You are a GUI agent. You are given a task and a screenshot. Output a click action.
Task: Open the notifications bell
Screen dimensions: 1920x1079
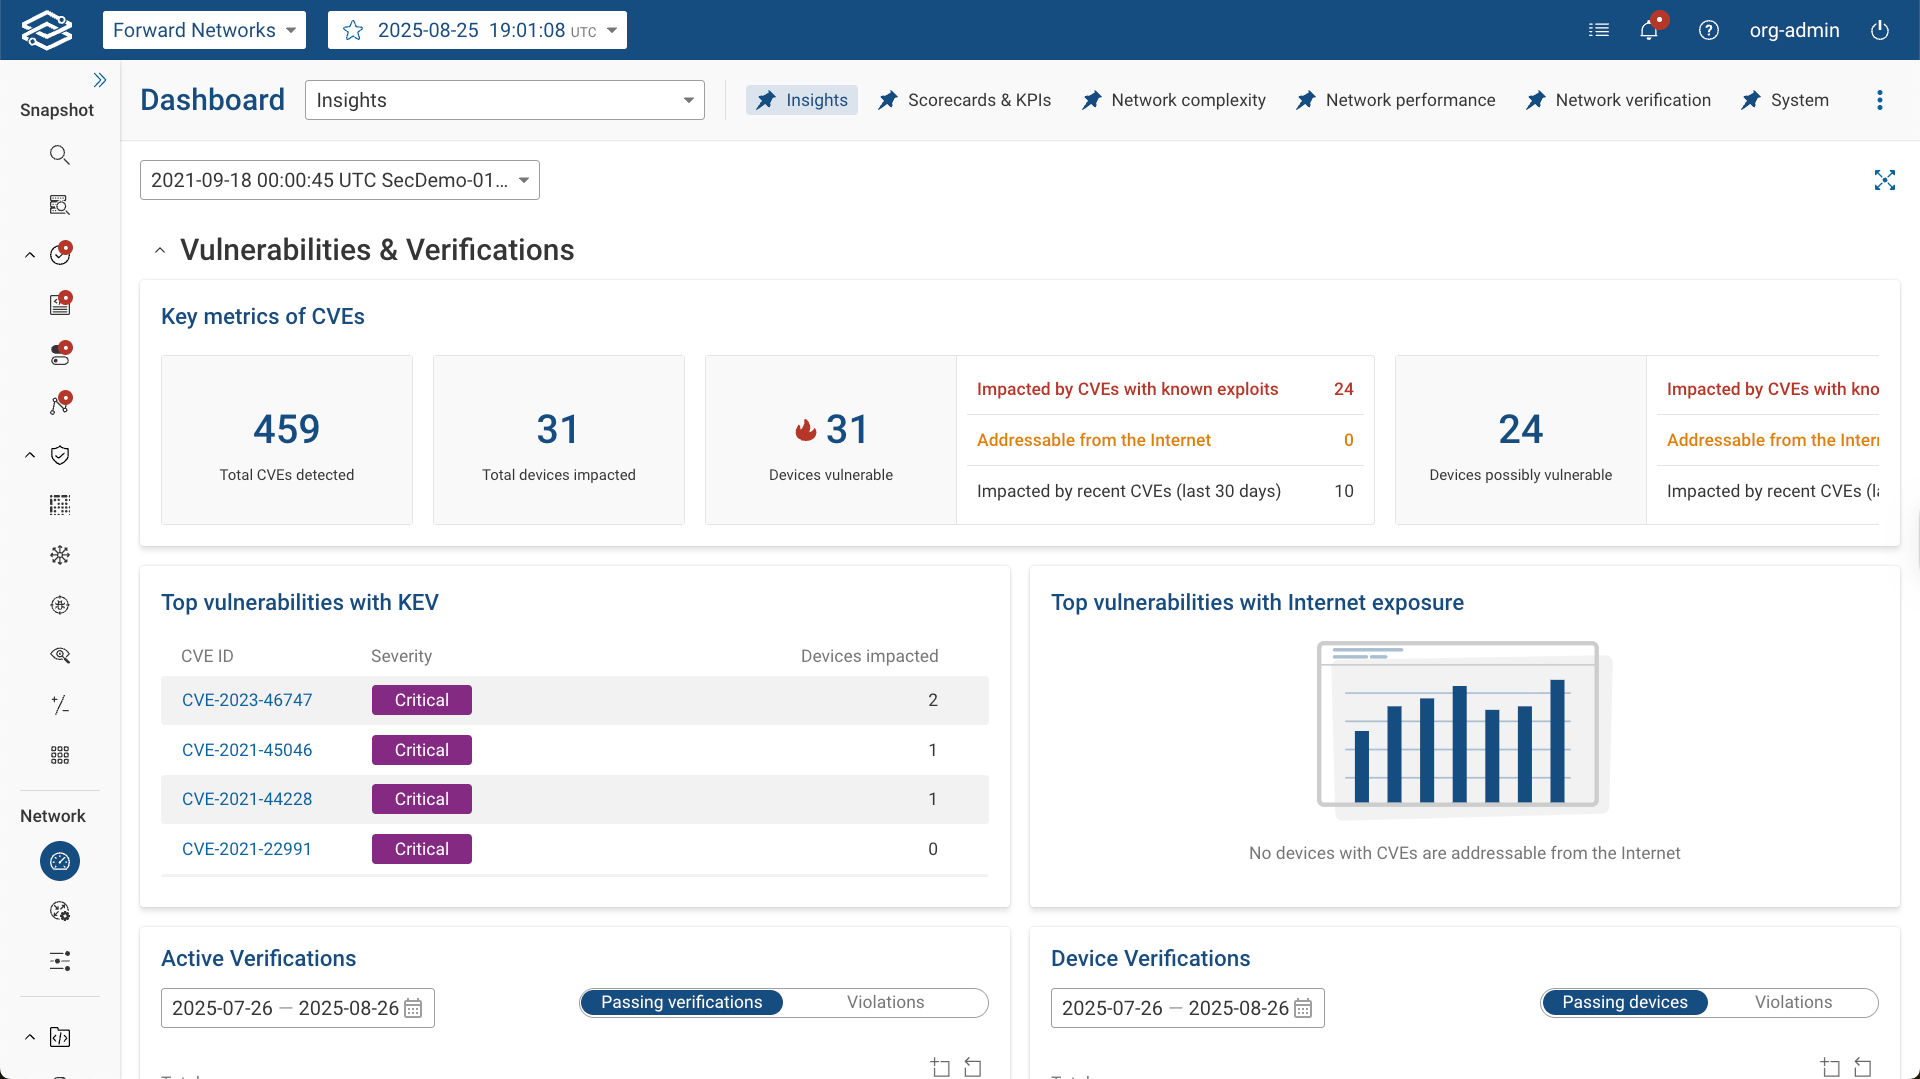1648,30
